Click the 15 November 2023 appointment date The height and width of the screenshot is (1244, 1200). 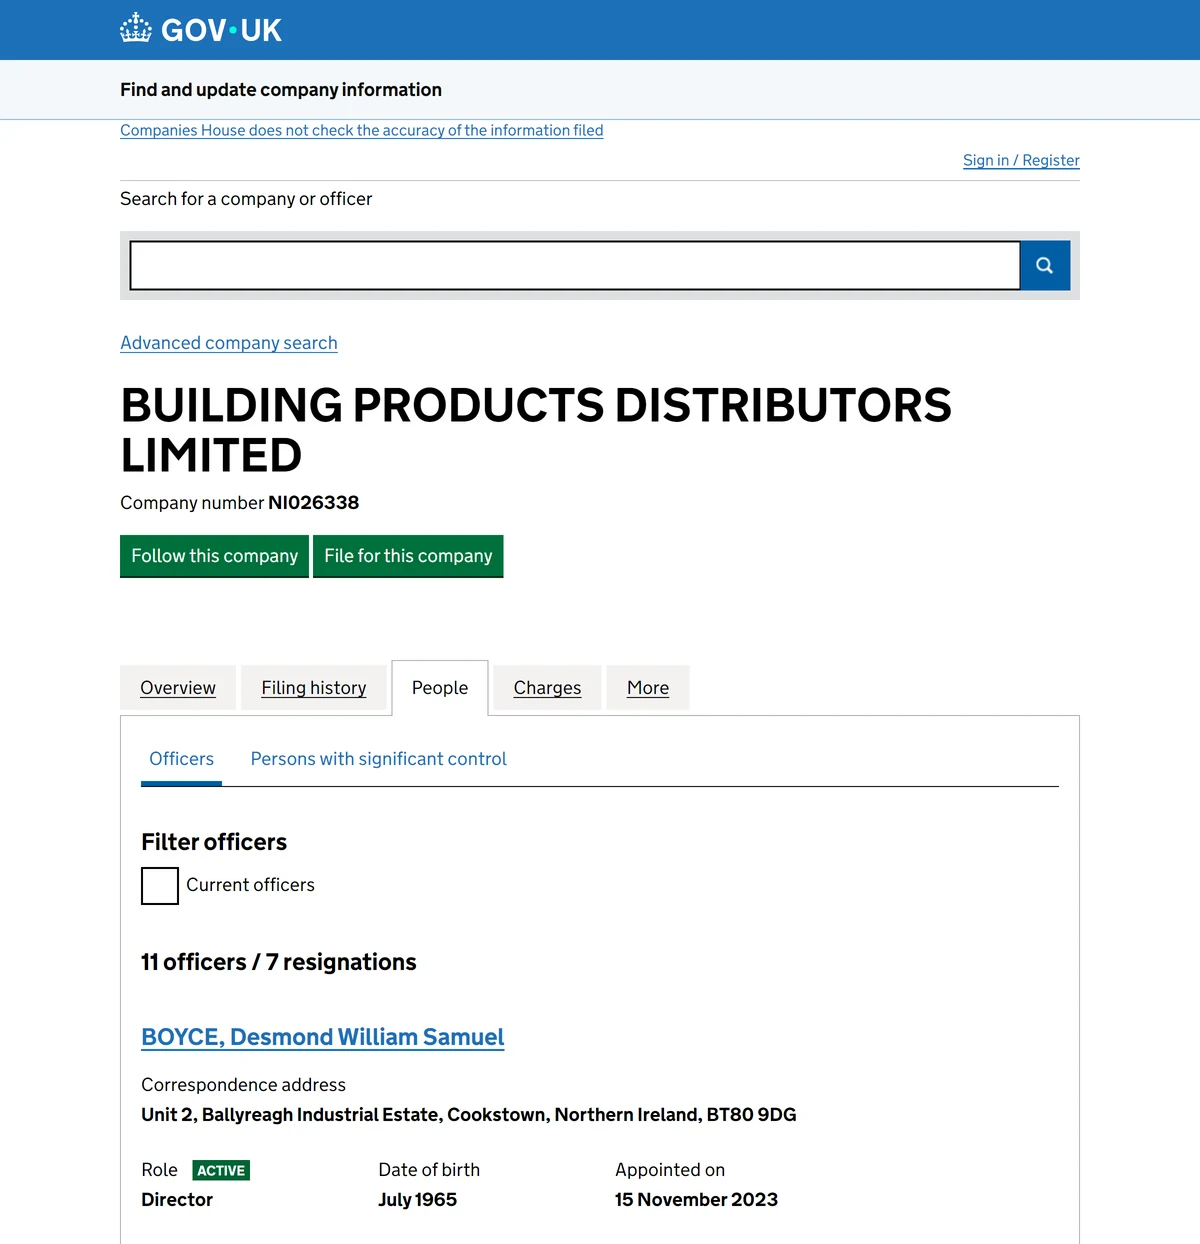point(696,1200)
